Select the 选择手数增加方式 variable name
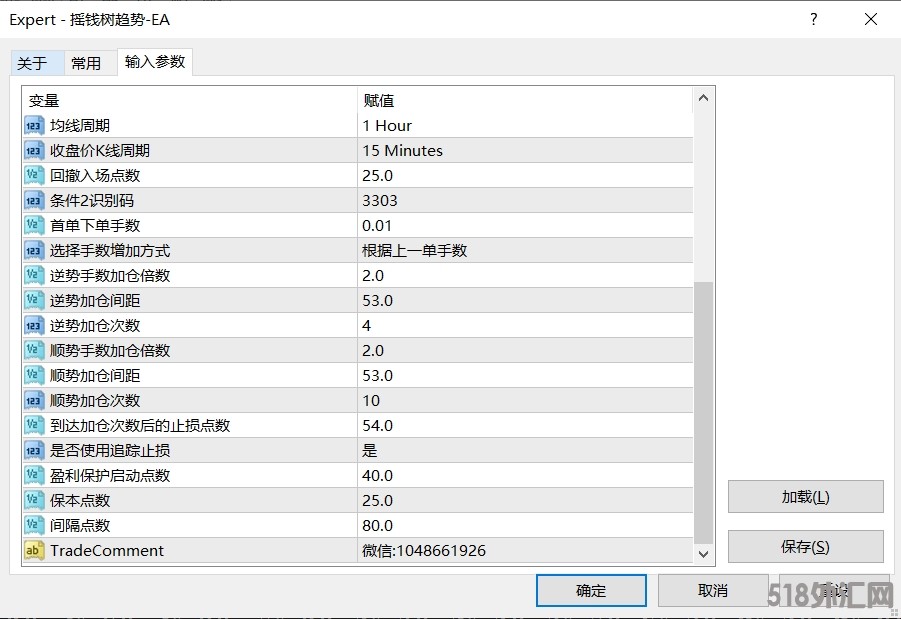901x619 pixels. [110, 251]
